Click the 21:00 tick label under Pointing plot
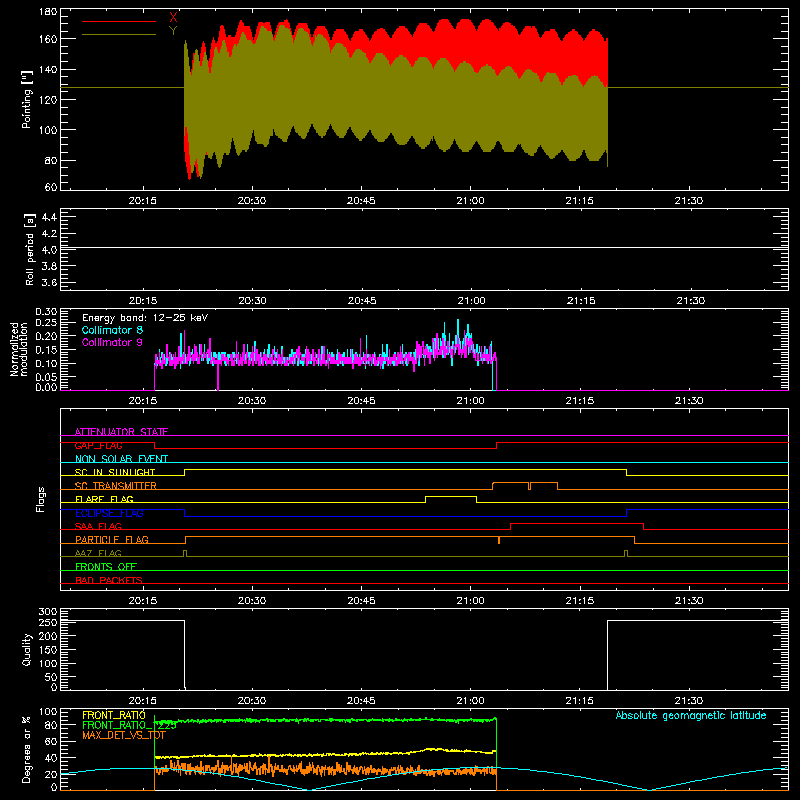The image size is (800, 800). tap(470, 201)
